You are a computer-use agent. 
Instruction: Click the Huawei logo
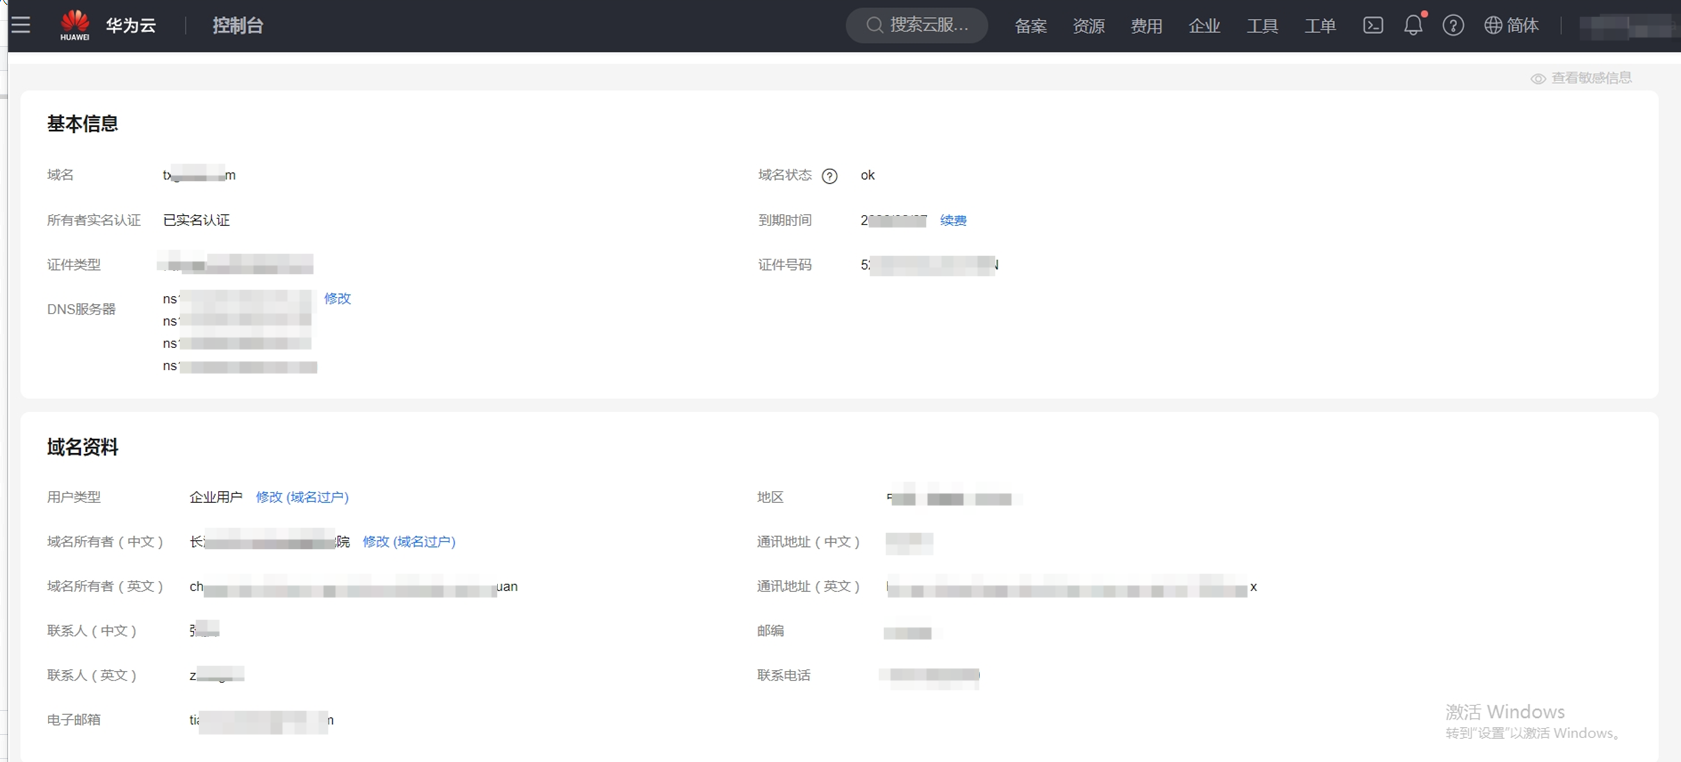coord(75,25)
